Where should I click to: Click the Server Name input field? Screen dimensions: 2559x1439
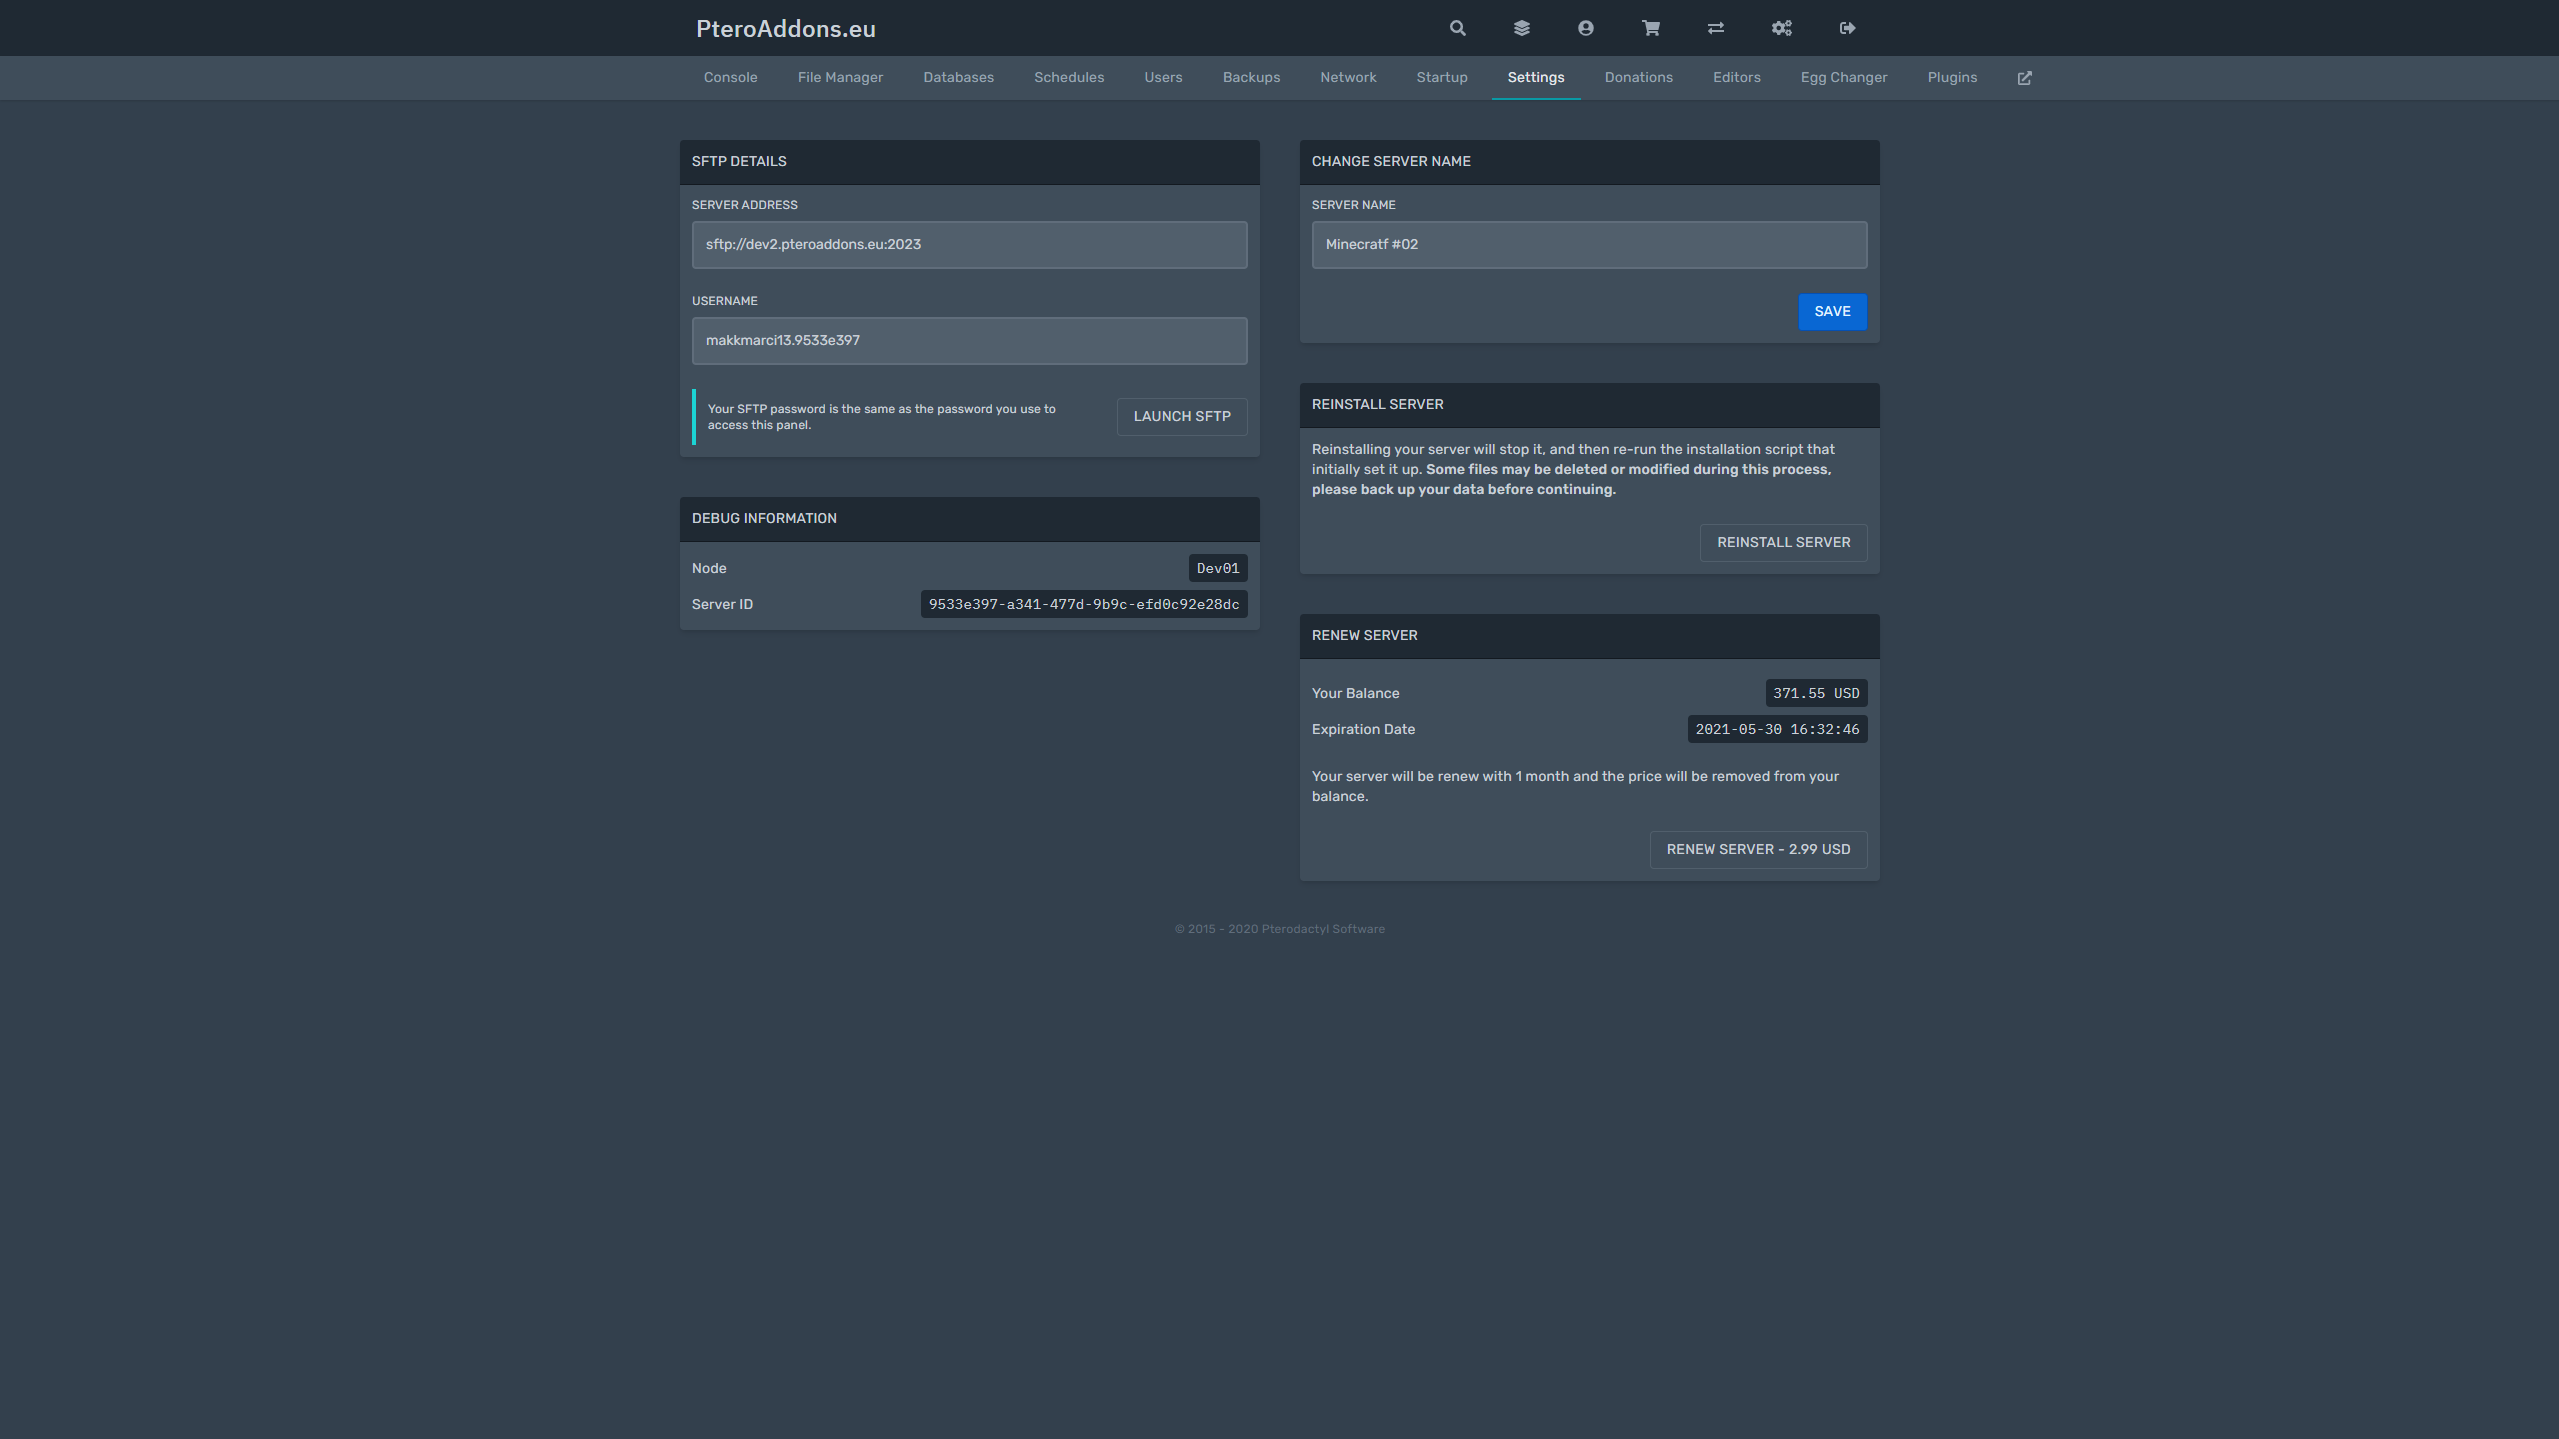click(x=1589, y=245)
